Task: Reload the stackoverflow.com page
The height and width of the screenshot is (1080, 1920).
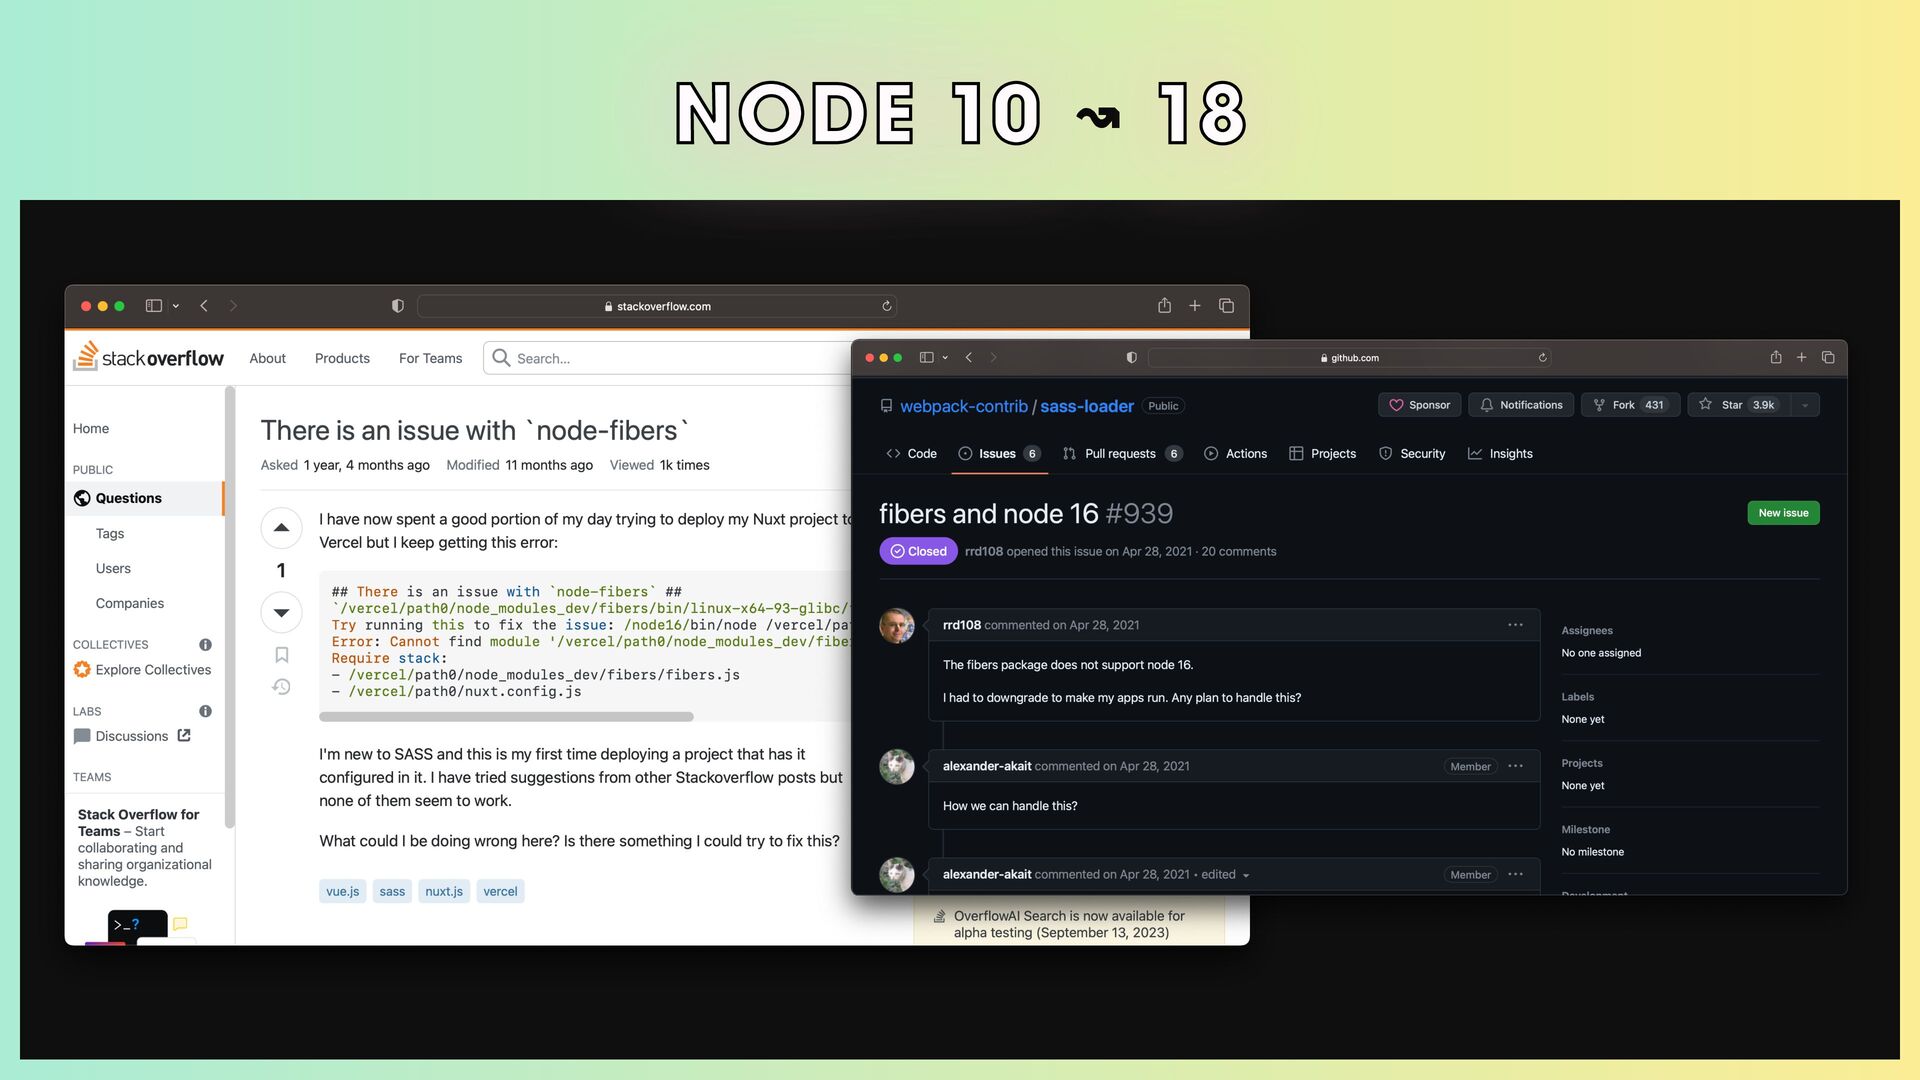Action: 886,306
